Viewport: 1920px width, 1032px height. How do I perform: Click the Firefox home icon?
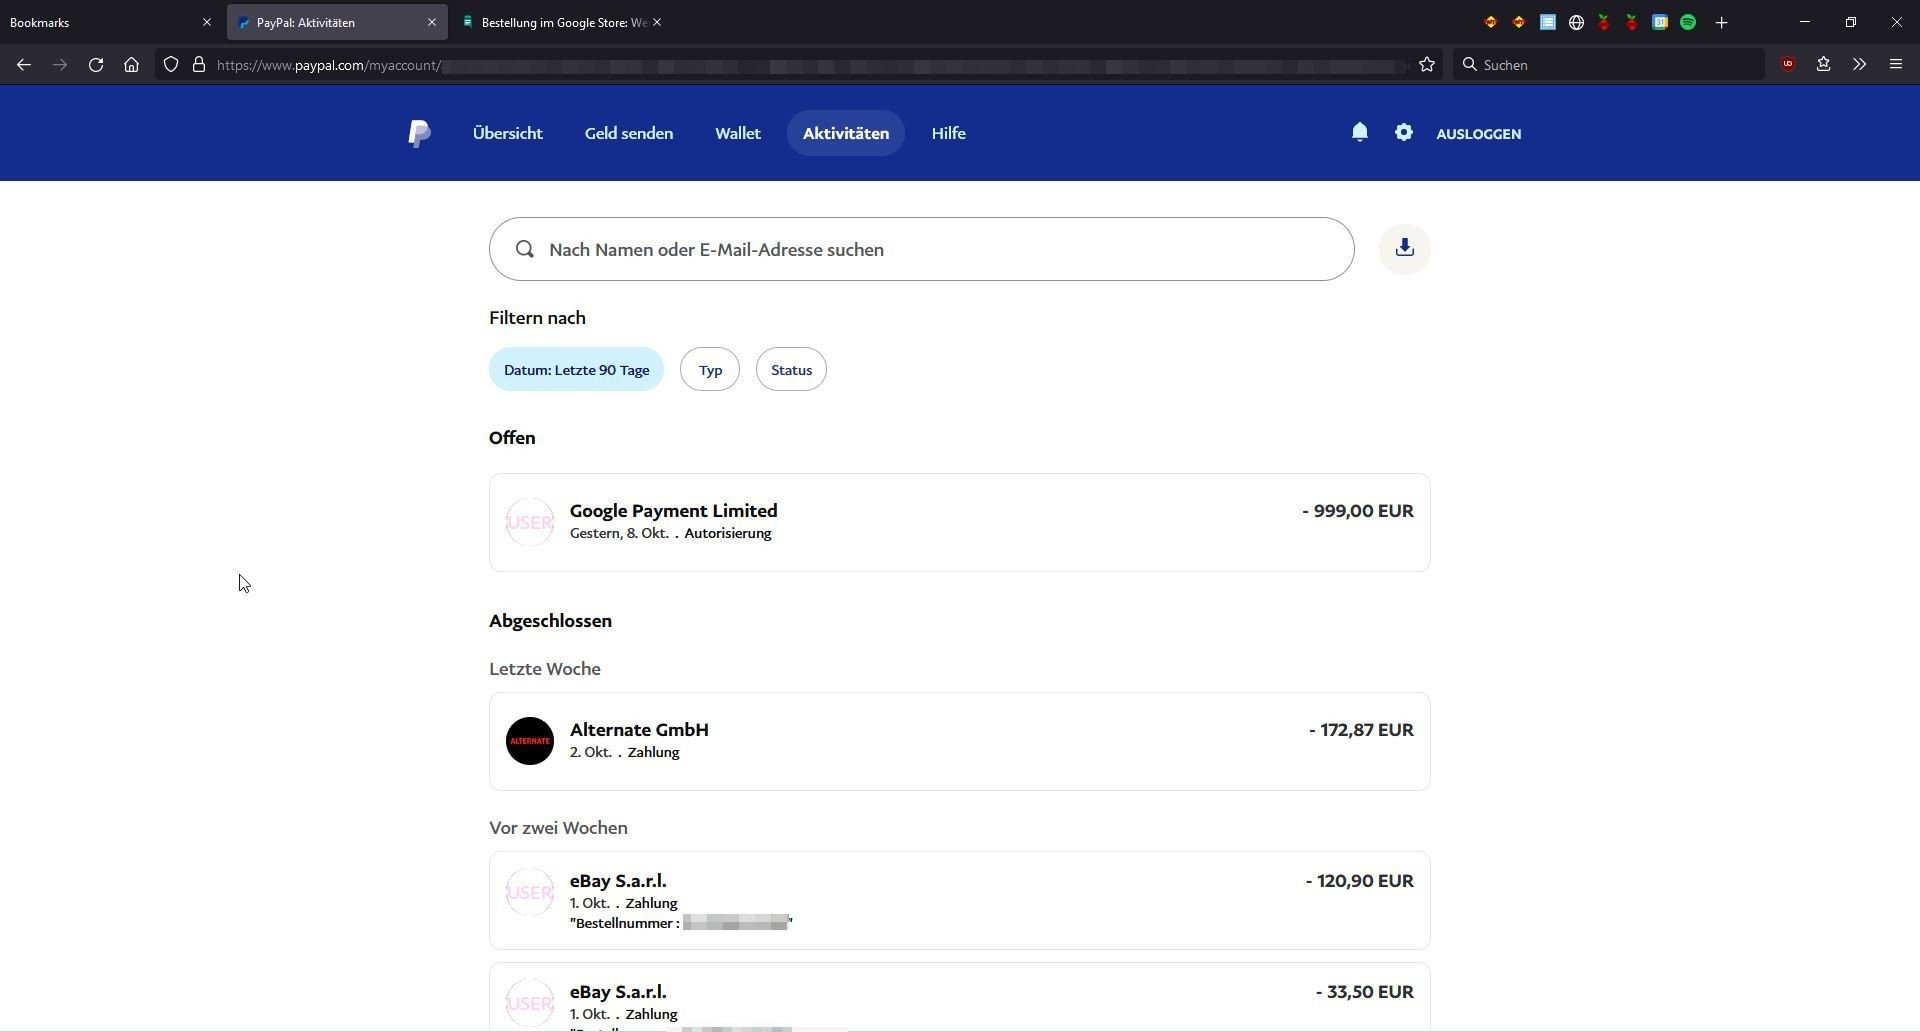[131, 65]
